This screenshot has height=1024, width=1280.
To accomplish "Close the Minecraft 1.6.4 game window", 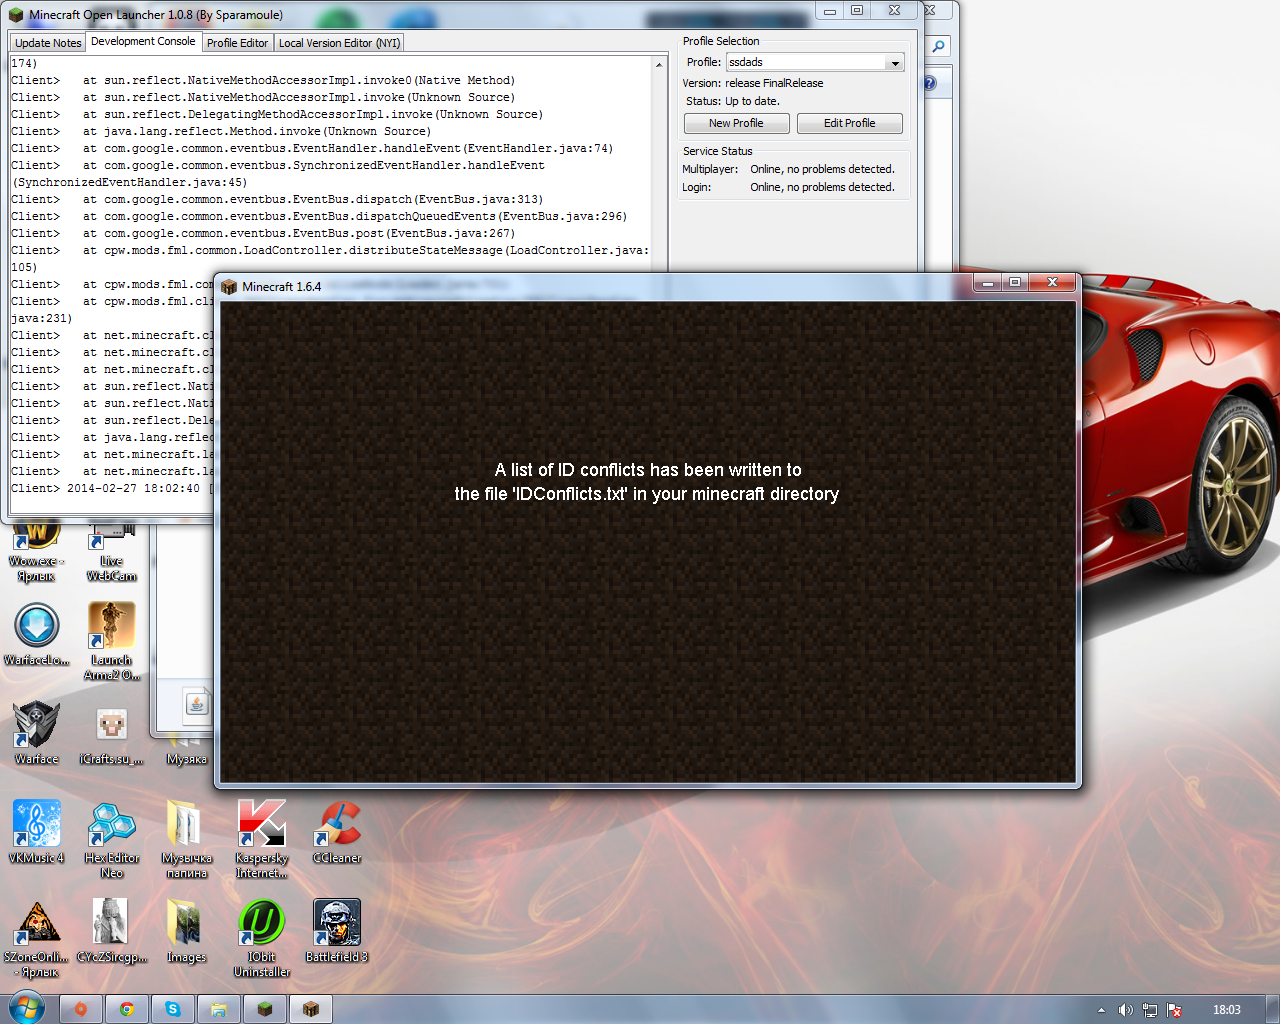I will (x=1052, y=283).
